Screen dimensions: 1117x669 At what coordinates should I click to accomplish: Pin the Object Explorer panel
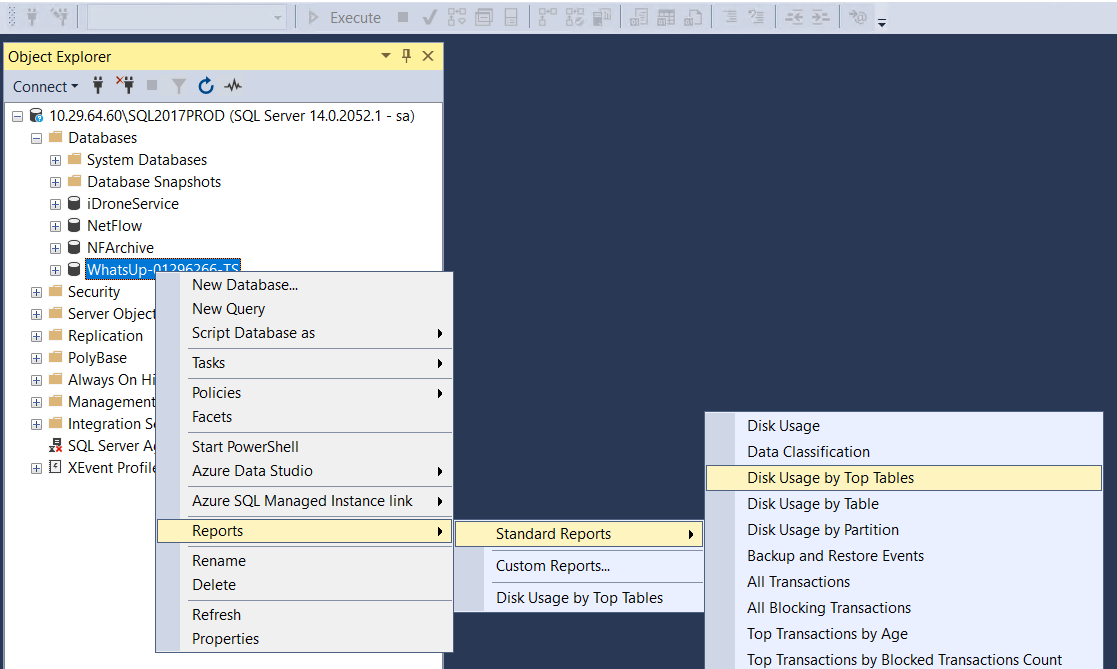(x=405, y=56)
